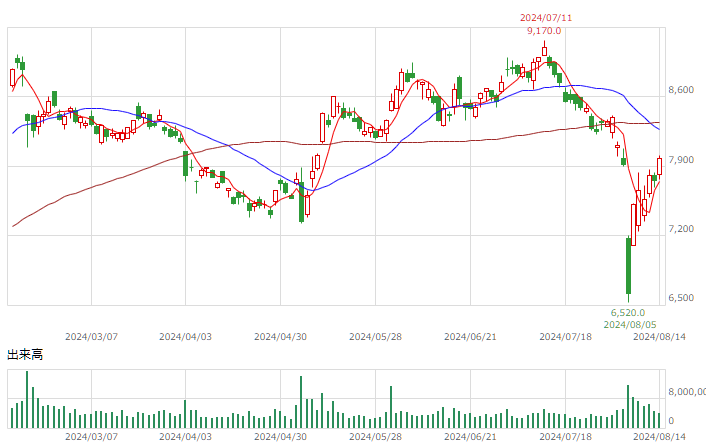Click 2024/03/07 under the price chart
Viewport: 706px width, 446px height.
[x=91, y=337]
